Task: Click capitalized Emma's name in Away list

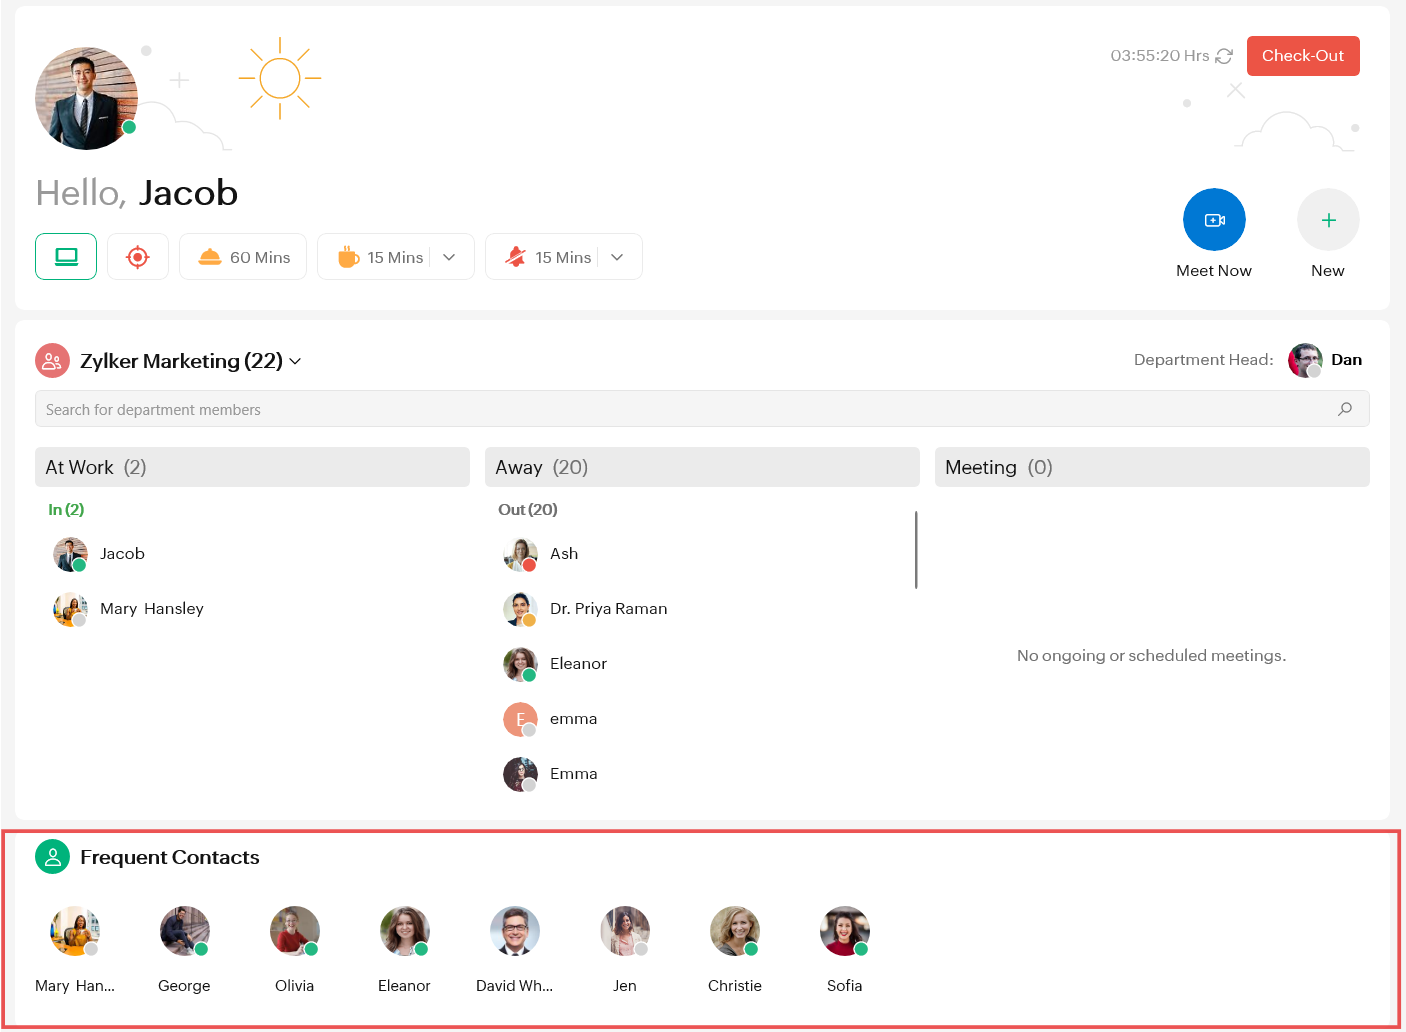Action: pos(574,774)
